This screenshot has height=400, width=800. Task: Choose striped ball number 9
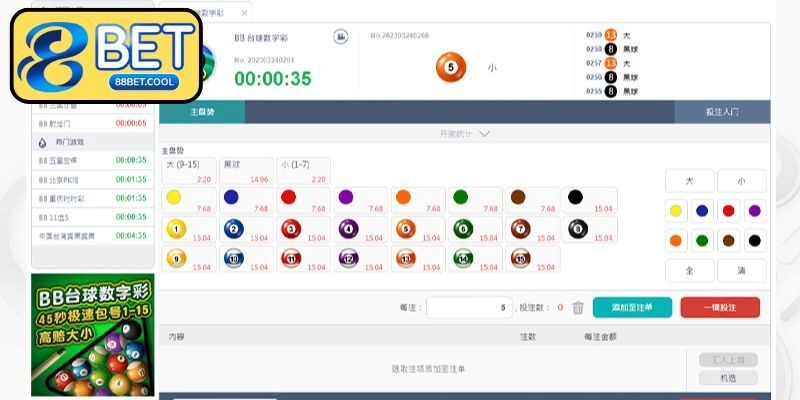point(177,258)
